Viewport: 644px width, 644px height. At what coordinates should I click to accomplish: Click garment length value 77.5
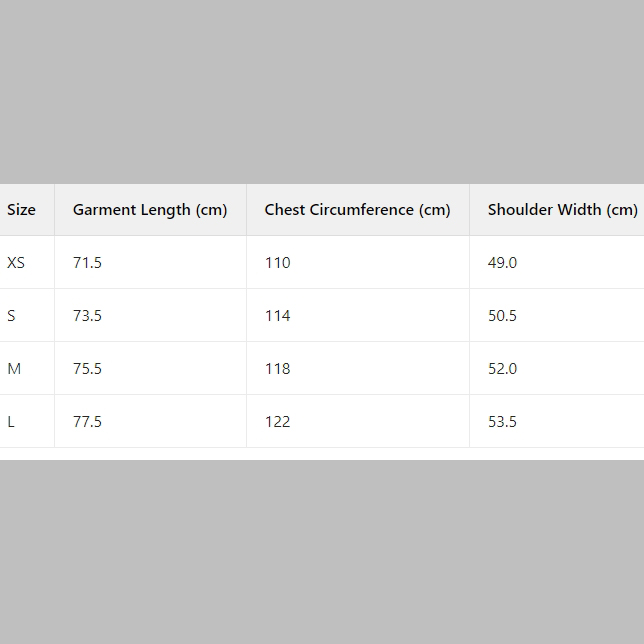[87, 422]
